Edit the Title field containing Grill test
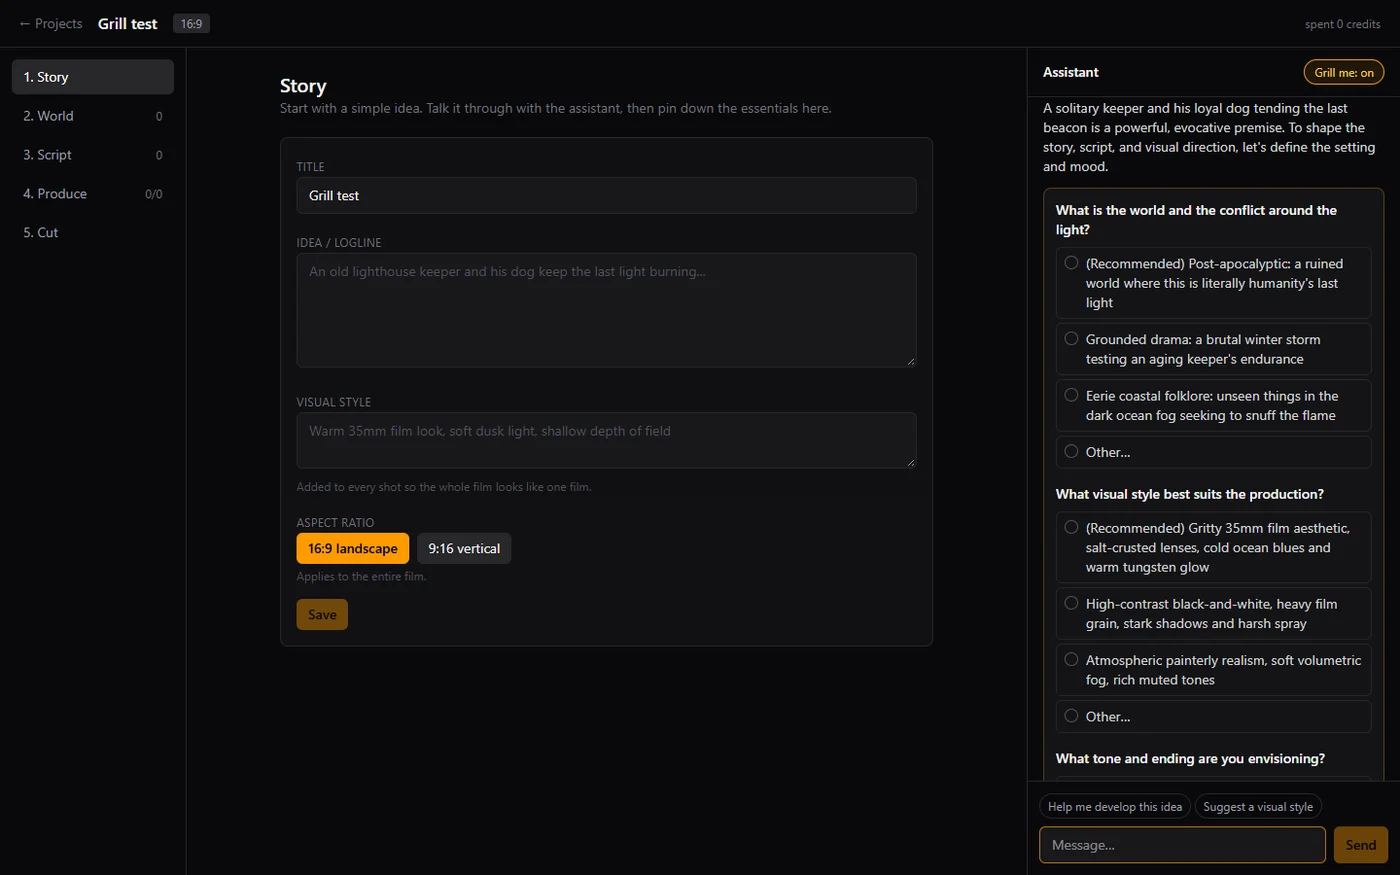Screen dimensions: 1400x875 point(606,195)
